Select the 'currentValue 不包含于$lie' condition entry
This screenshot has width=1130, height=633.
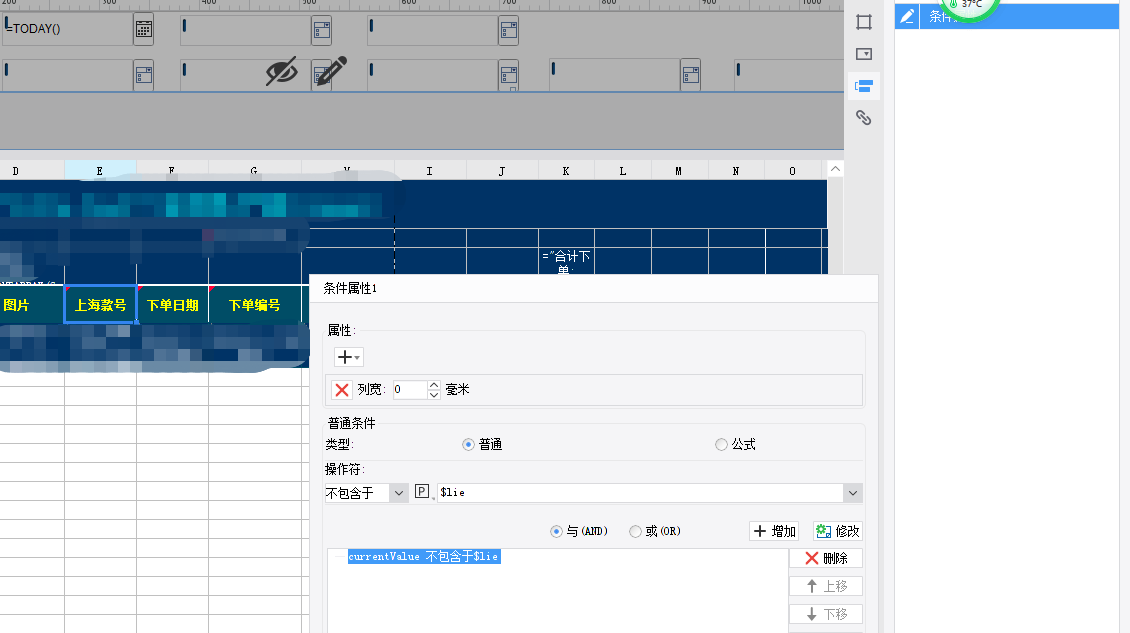pyautogui.click(x=424, y=557)
